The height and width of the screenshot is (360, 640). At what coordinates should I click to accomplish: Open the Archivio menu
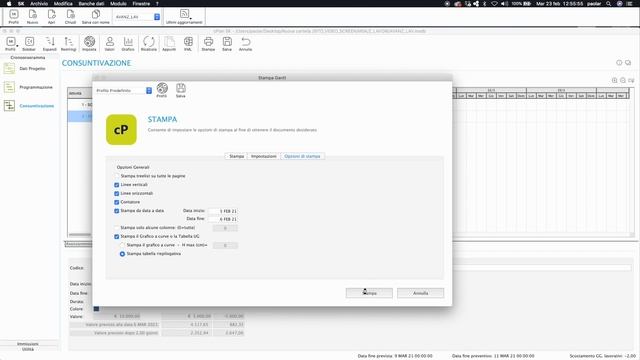coord(39,3)
